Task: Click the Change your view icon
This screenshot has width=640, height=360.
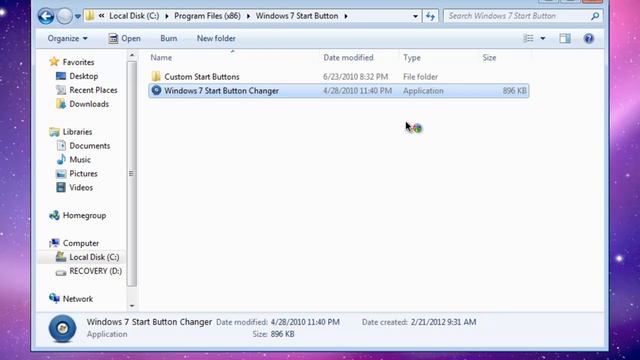Action: pos(529,38)
